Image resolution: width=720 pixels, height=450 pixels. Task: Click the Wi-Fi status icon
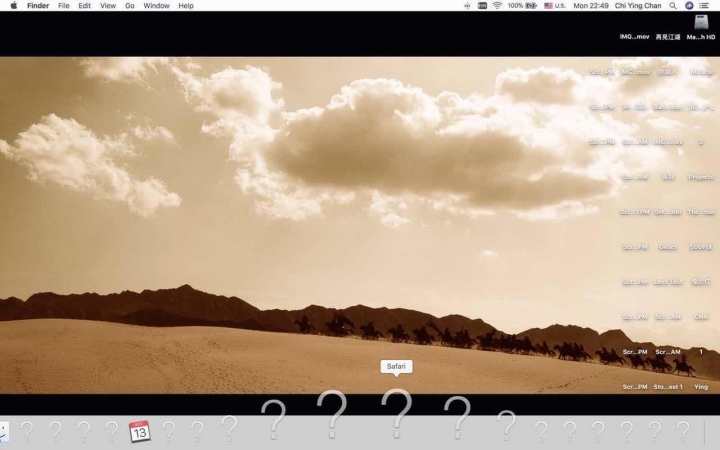(497, 6)
